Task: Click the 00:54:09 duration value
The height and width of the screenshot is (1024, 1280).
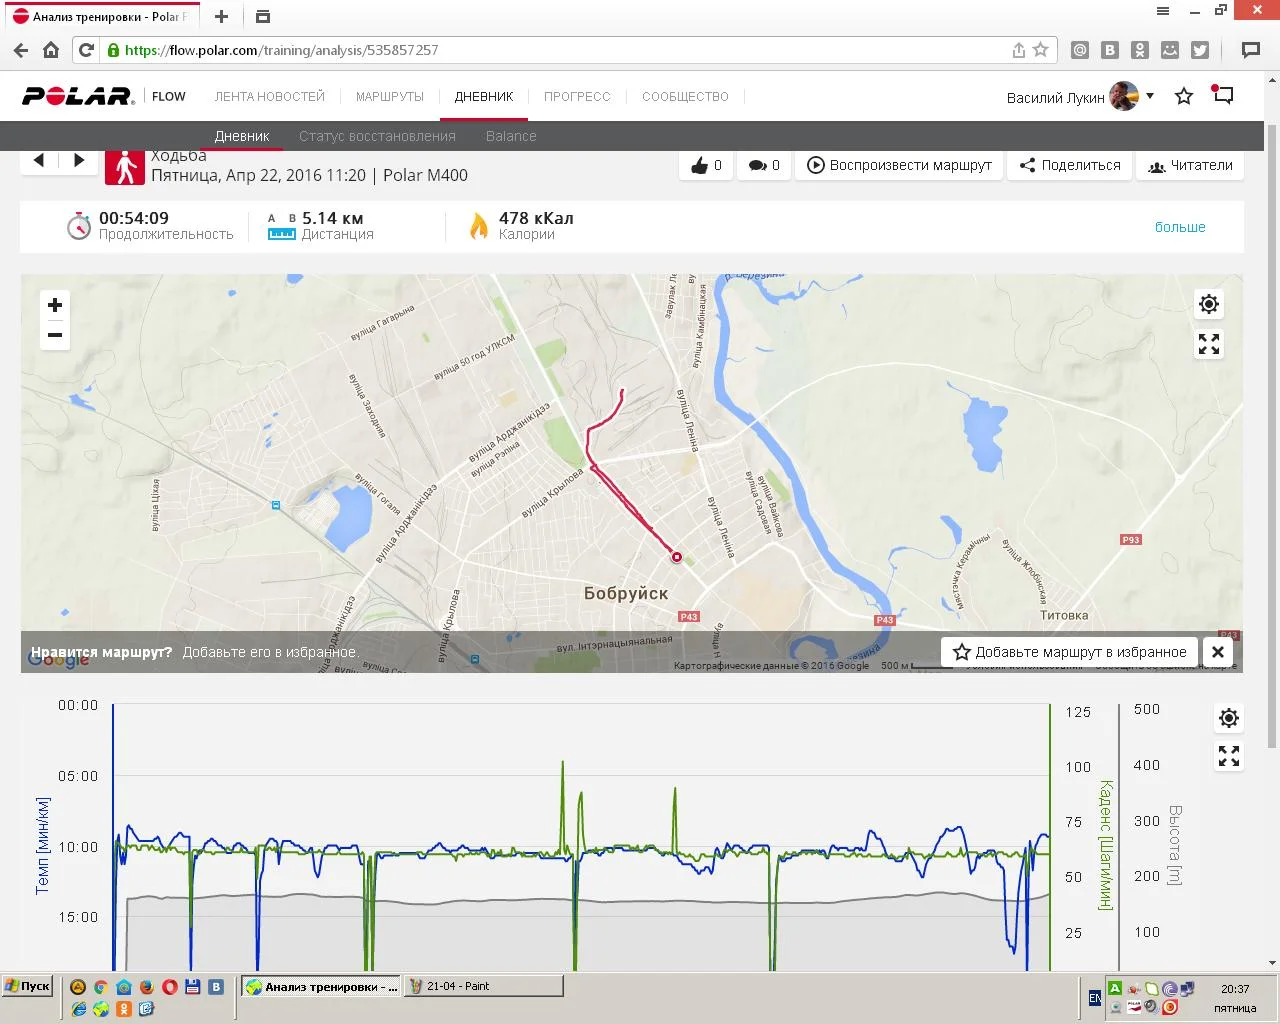Action: click(x=134, y=218)
